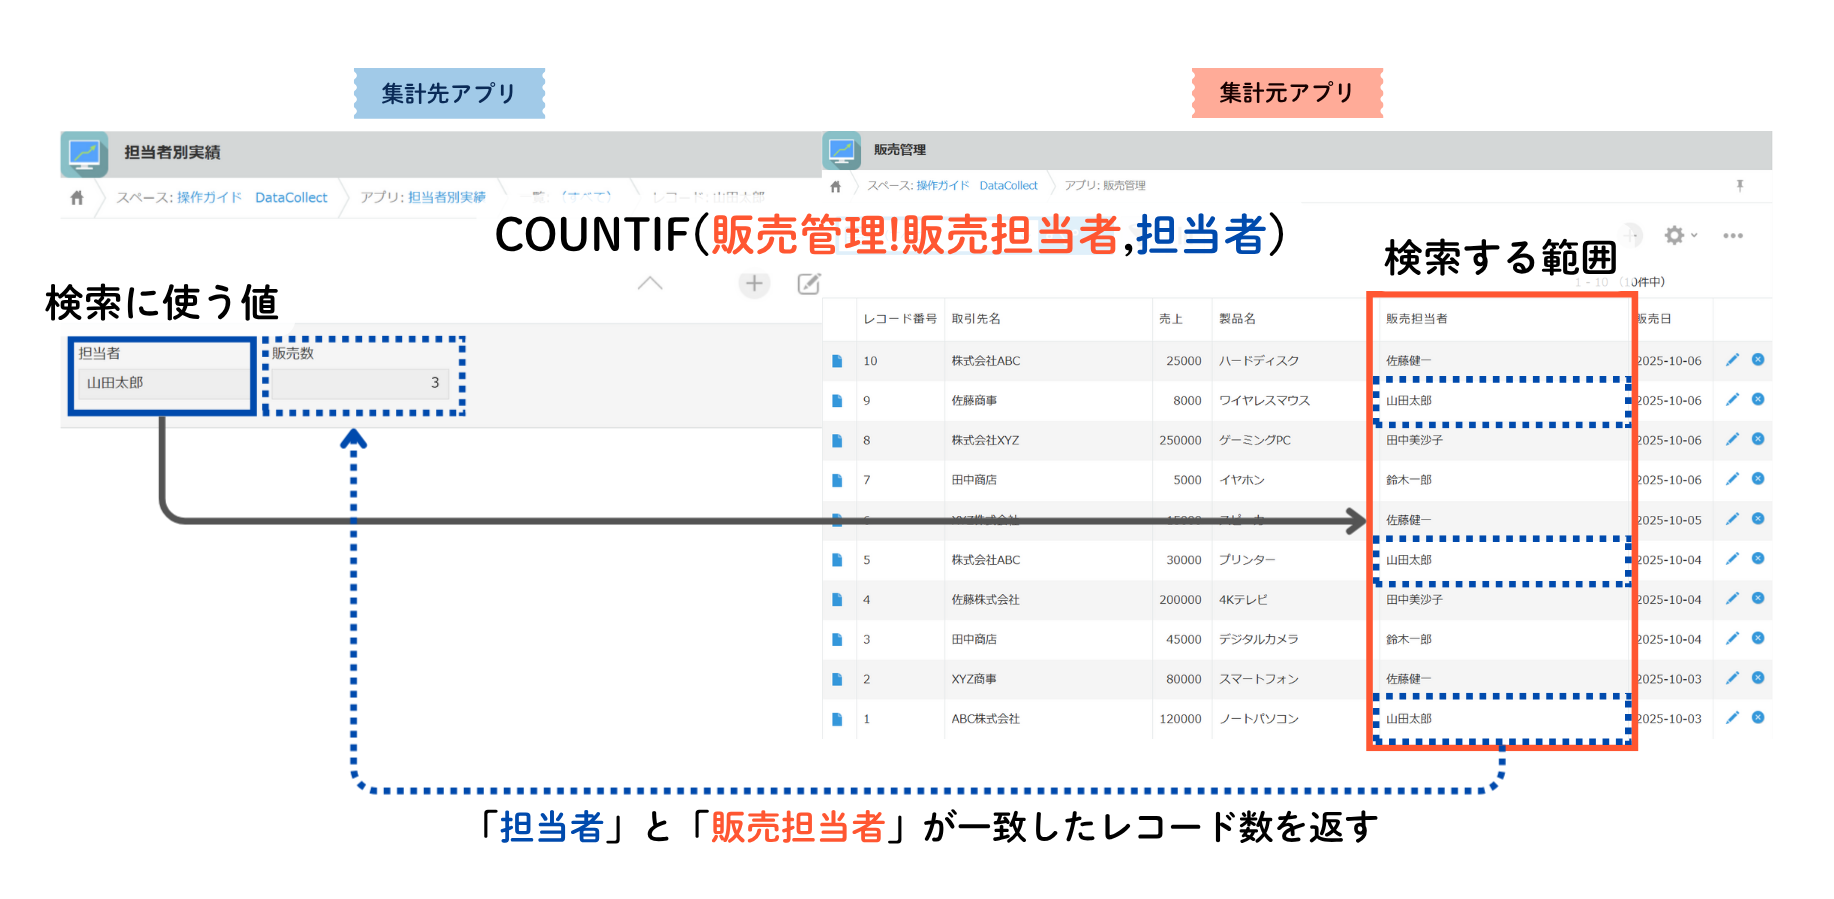Sort by the レコード番号 column header
This screenshot has height=899, width=1834.
pyautogui.click(x=899, y=319)
